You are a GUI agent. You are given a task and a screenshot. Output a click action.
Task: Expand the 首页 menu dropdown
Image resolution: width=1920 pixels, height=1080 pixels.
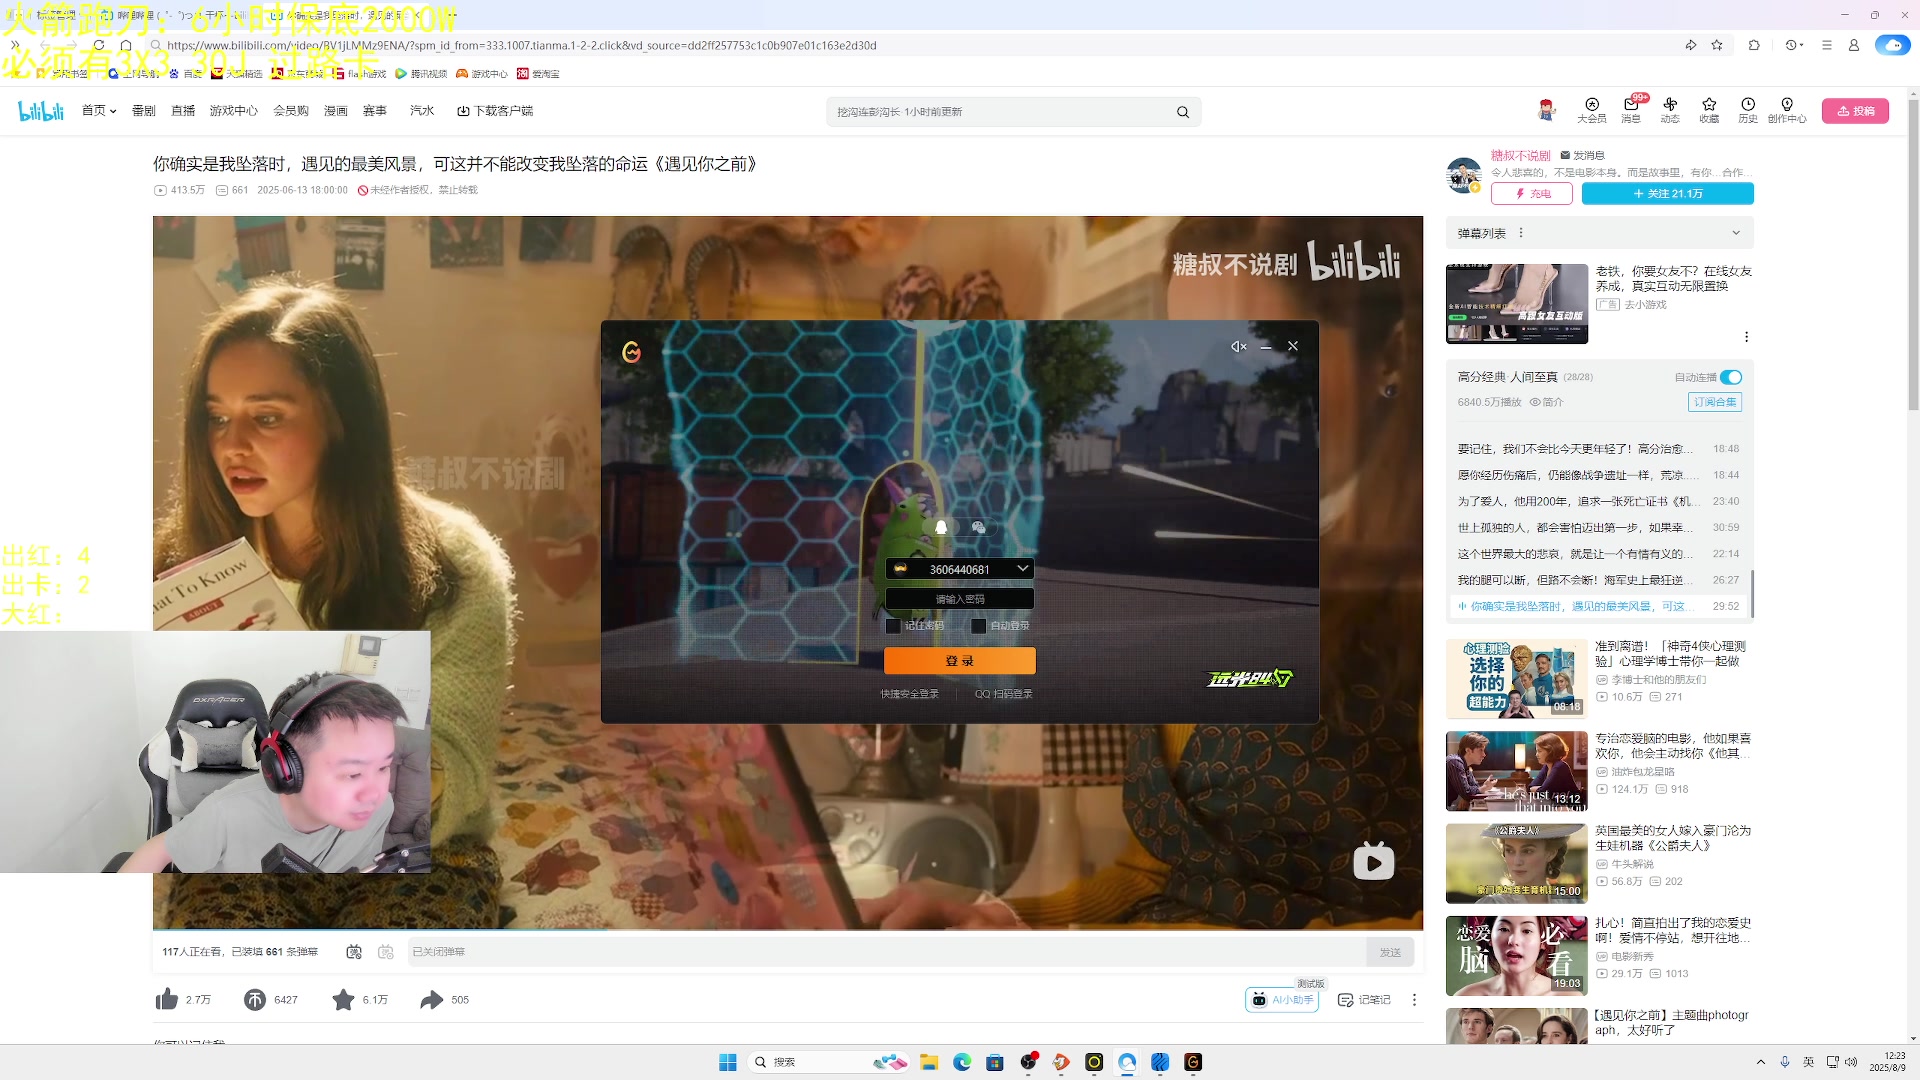click(x=99, y=111)
